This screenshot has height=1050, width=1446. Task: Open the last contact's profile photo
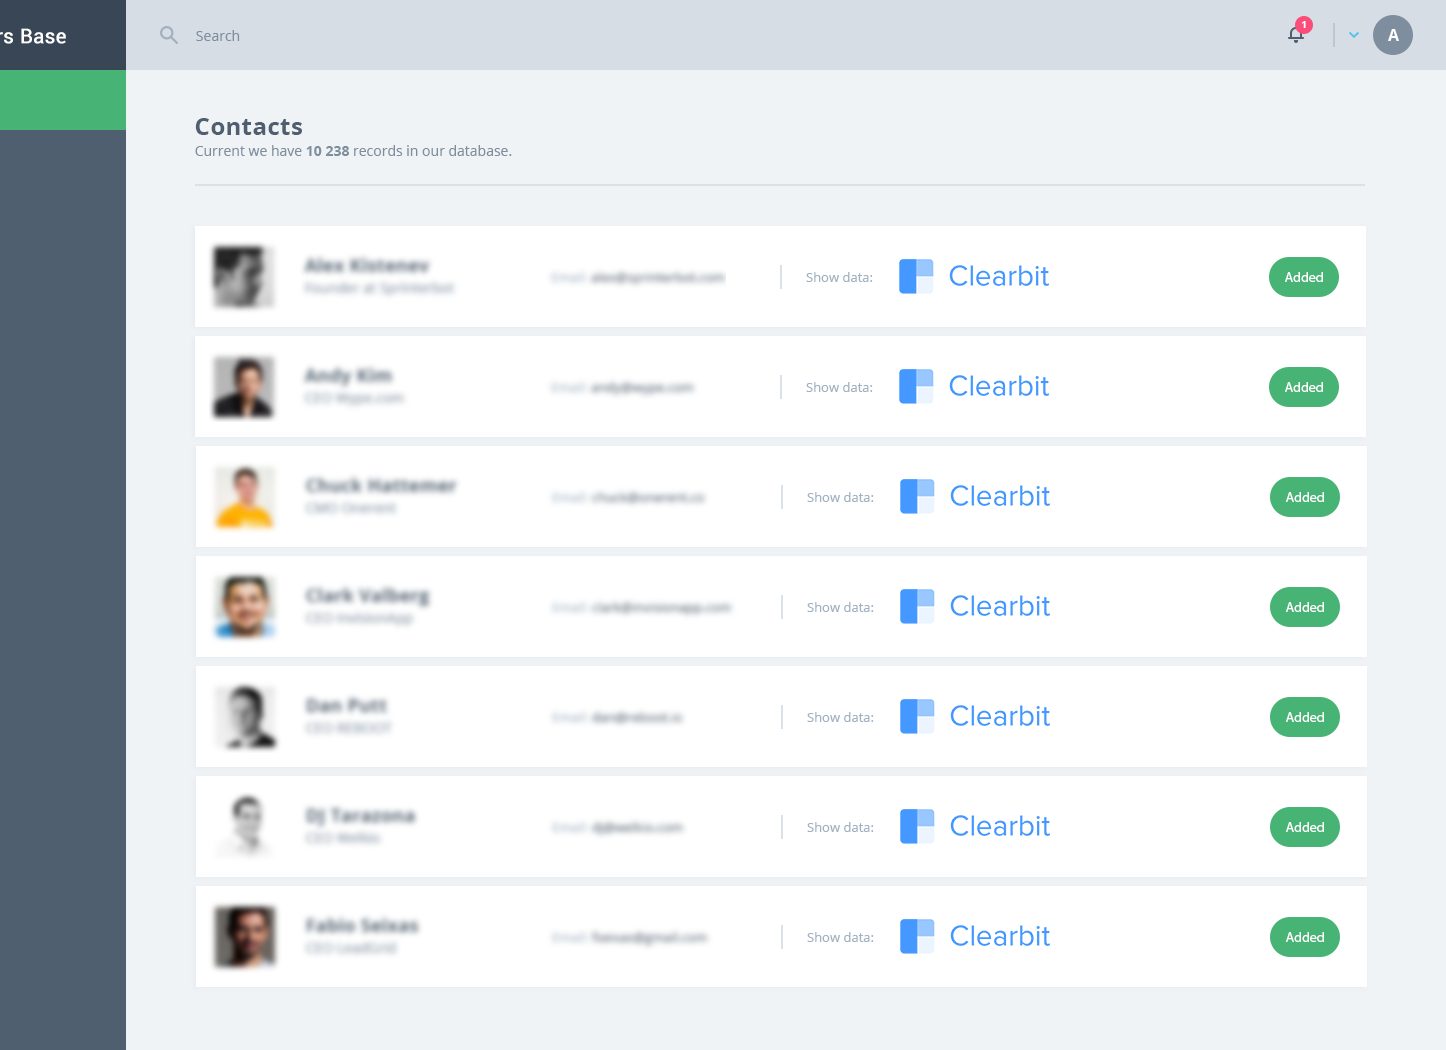click(245, 937)
